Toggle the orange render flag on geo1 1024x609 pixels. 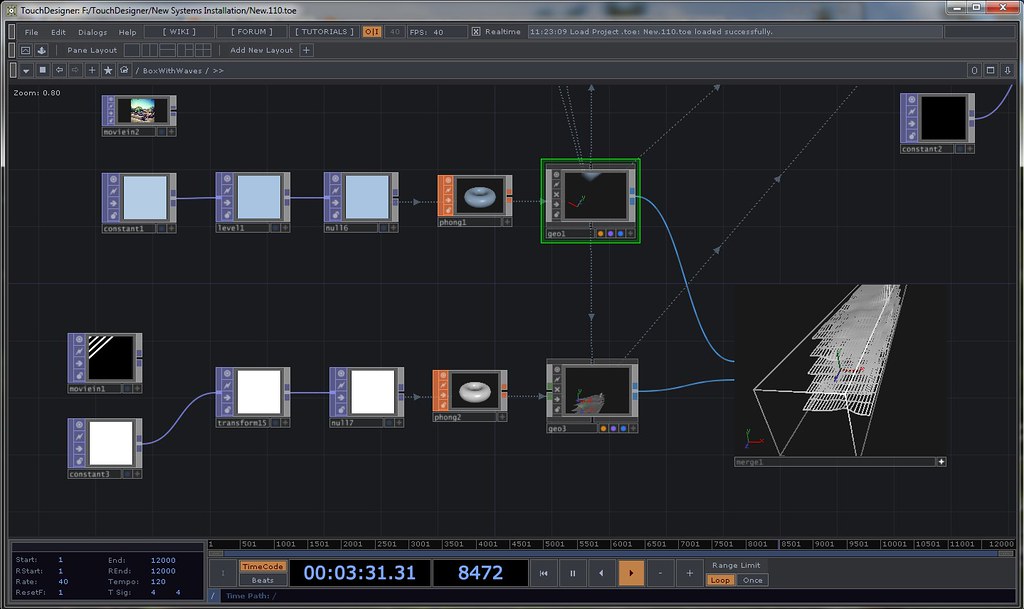(x=601, y=234)
